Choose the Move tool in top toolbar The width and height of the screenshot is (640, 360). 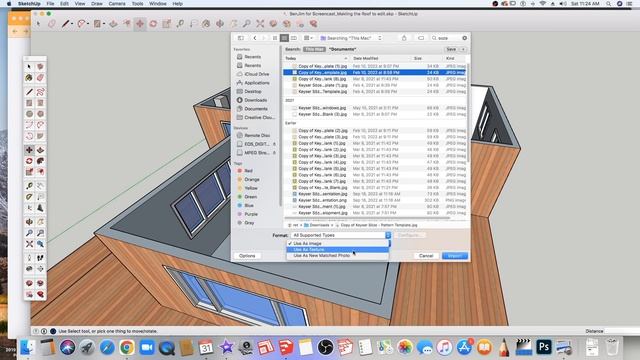tap(140, 24)
